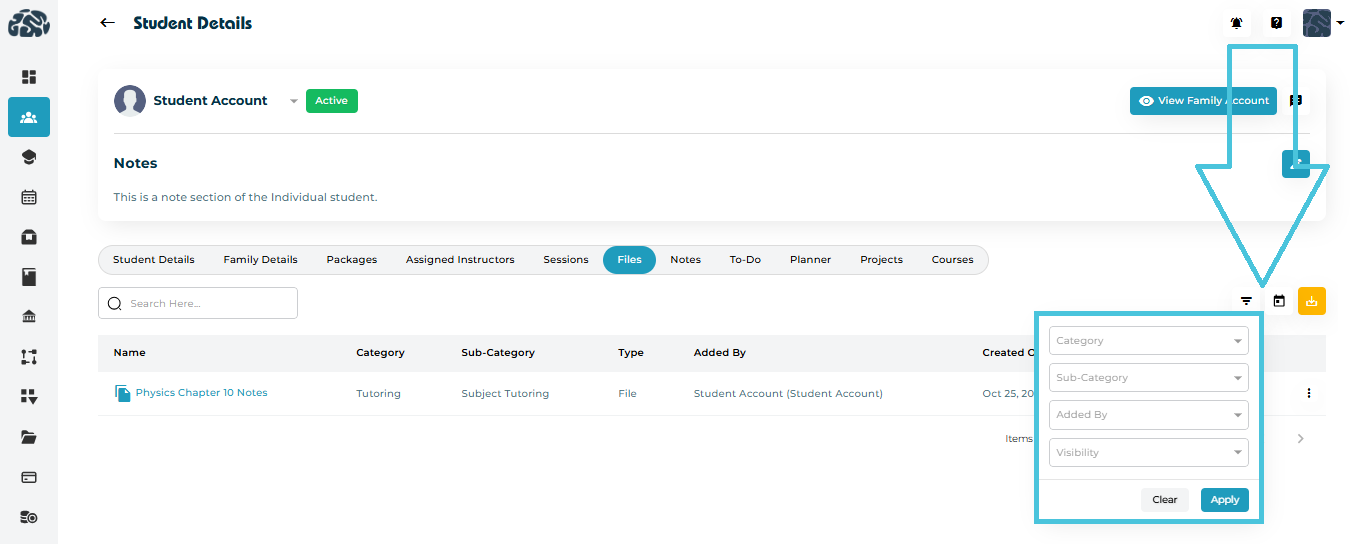Viewport: 1357px width, 544px height.
Task: Switch to the Assigned Instructors tab
Action: coord(460,260)
